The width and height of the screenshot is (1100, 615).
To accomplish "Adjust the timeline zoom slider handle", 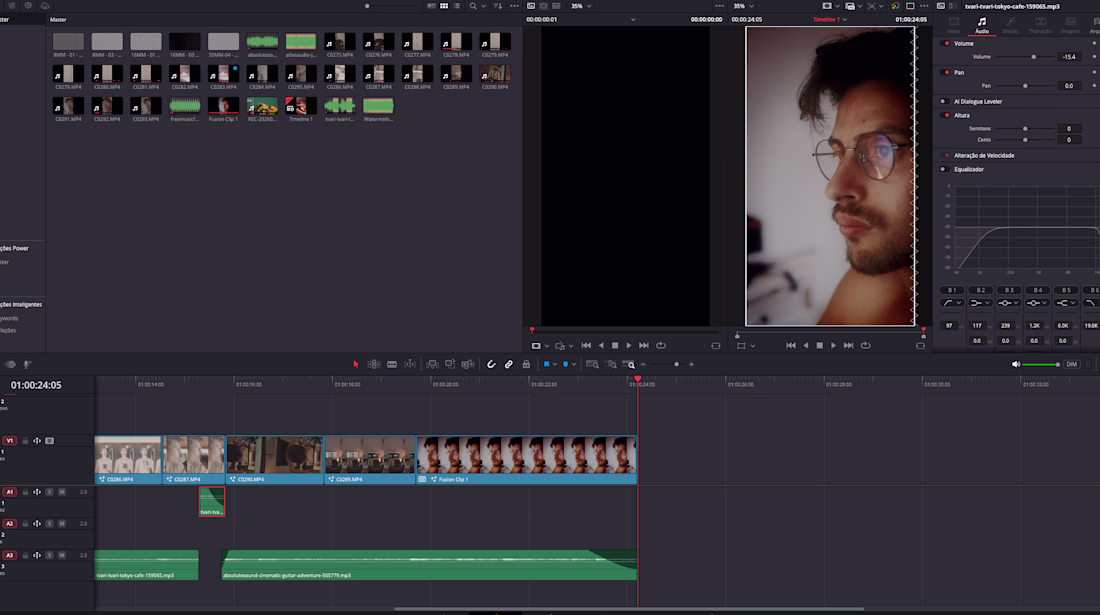I will click(x=676, y=365).
